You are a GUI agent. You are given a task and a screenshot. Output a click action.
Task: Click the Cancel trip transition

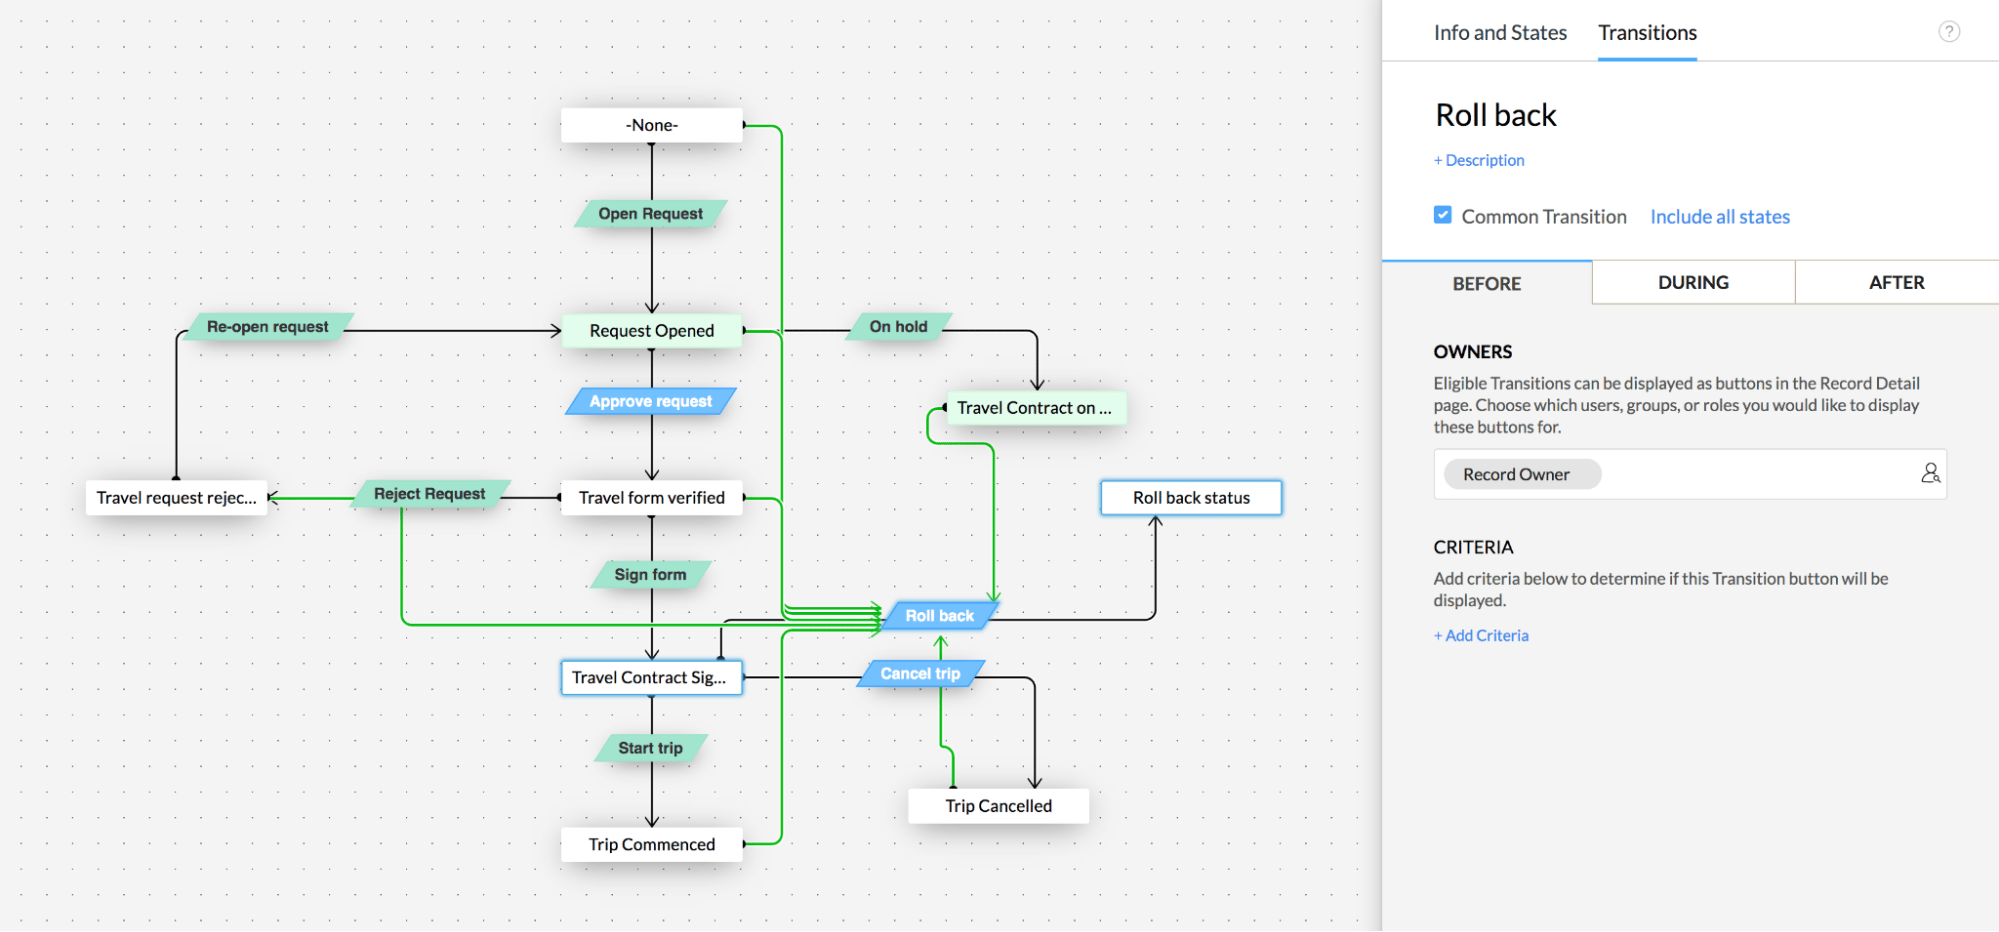(918, 673)
